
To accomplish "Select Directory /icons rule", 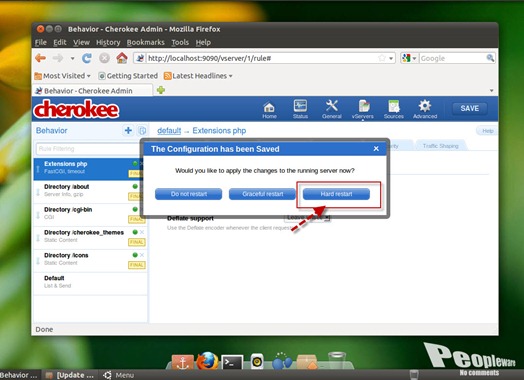I will 90,260.
